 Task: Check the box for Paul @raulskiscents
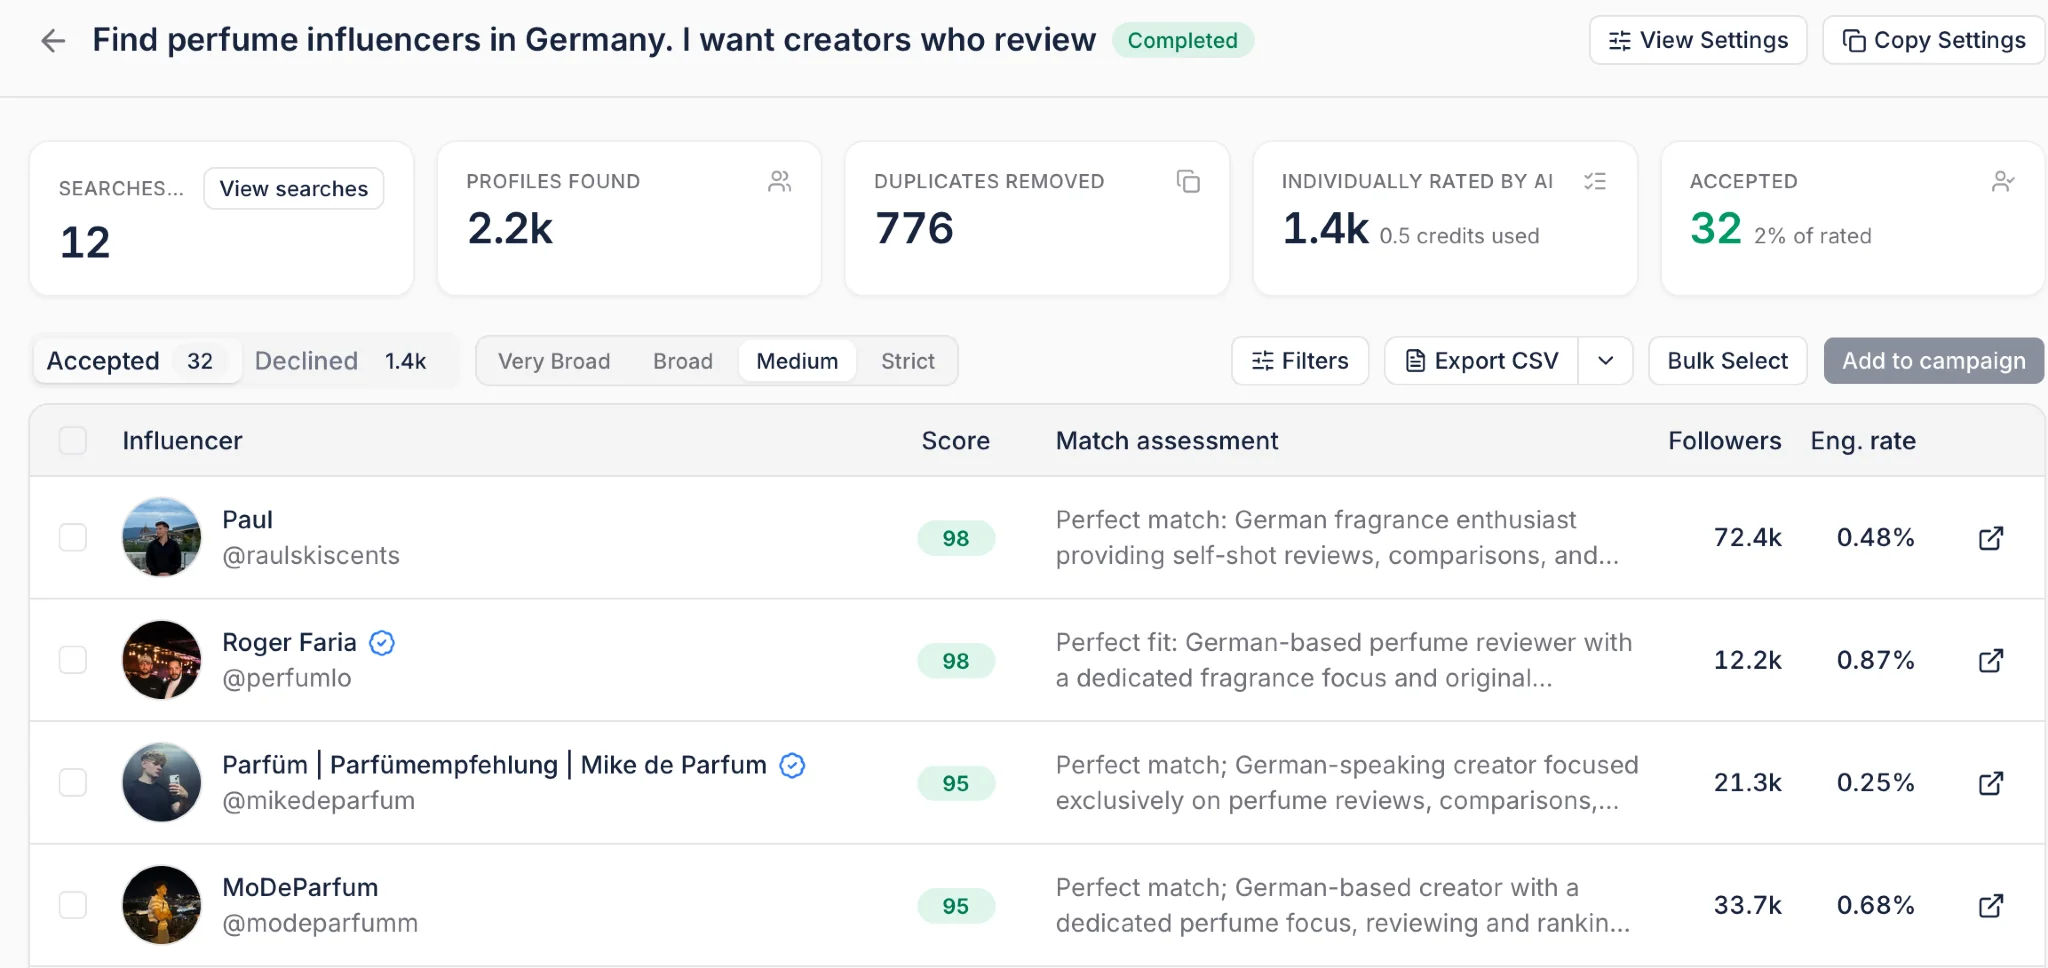pos(73,537)
